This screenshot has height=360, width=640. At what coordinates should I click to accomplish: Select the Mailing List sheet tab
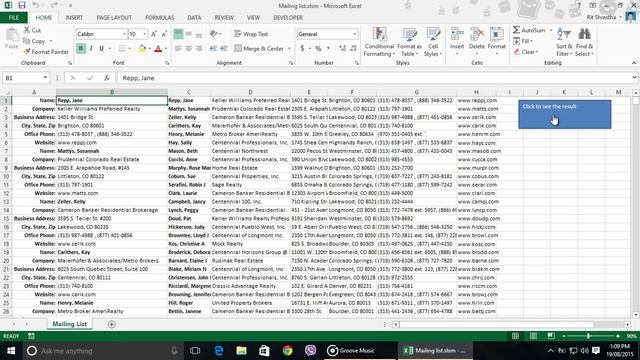(x=70, y=324)
